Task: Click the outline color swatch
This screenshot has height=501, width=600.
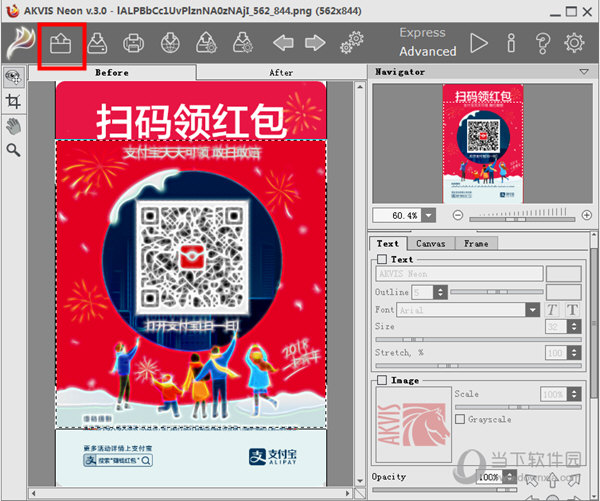Action: (564, 292)
